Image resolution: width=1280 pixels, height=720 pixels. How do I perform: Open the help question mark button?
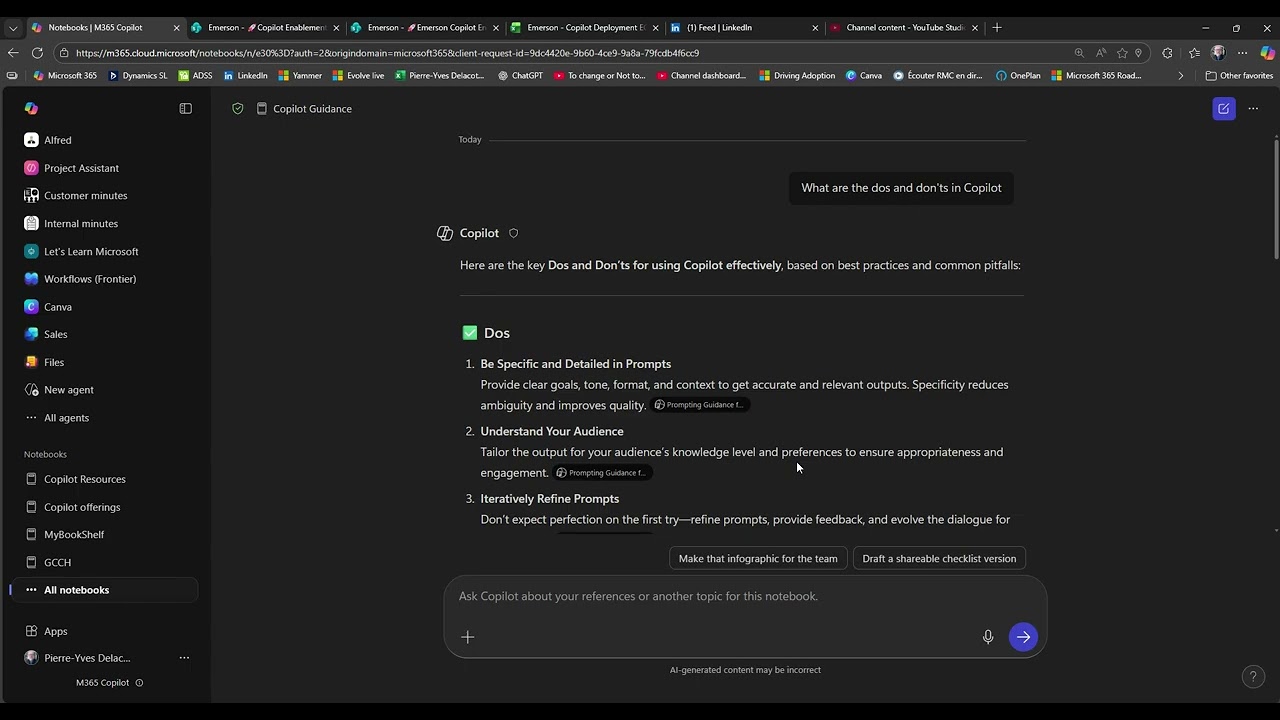[1253, 678]
